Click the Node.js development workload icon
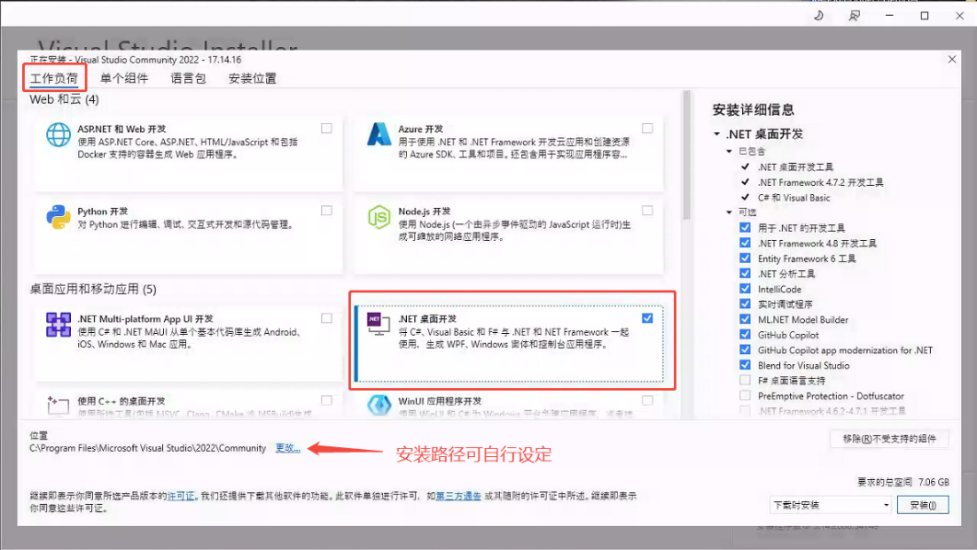Screen dimensions: 977x550 coord(379,217)
